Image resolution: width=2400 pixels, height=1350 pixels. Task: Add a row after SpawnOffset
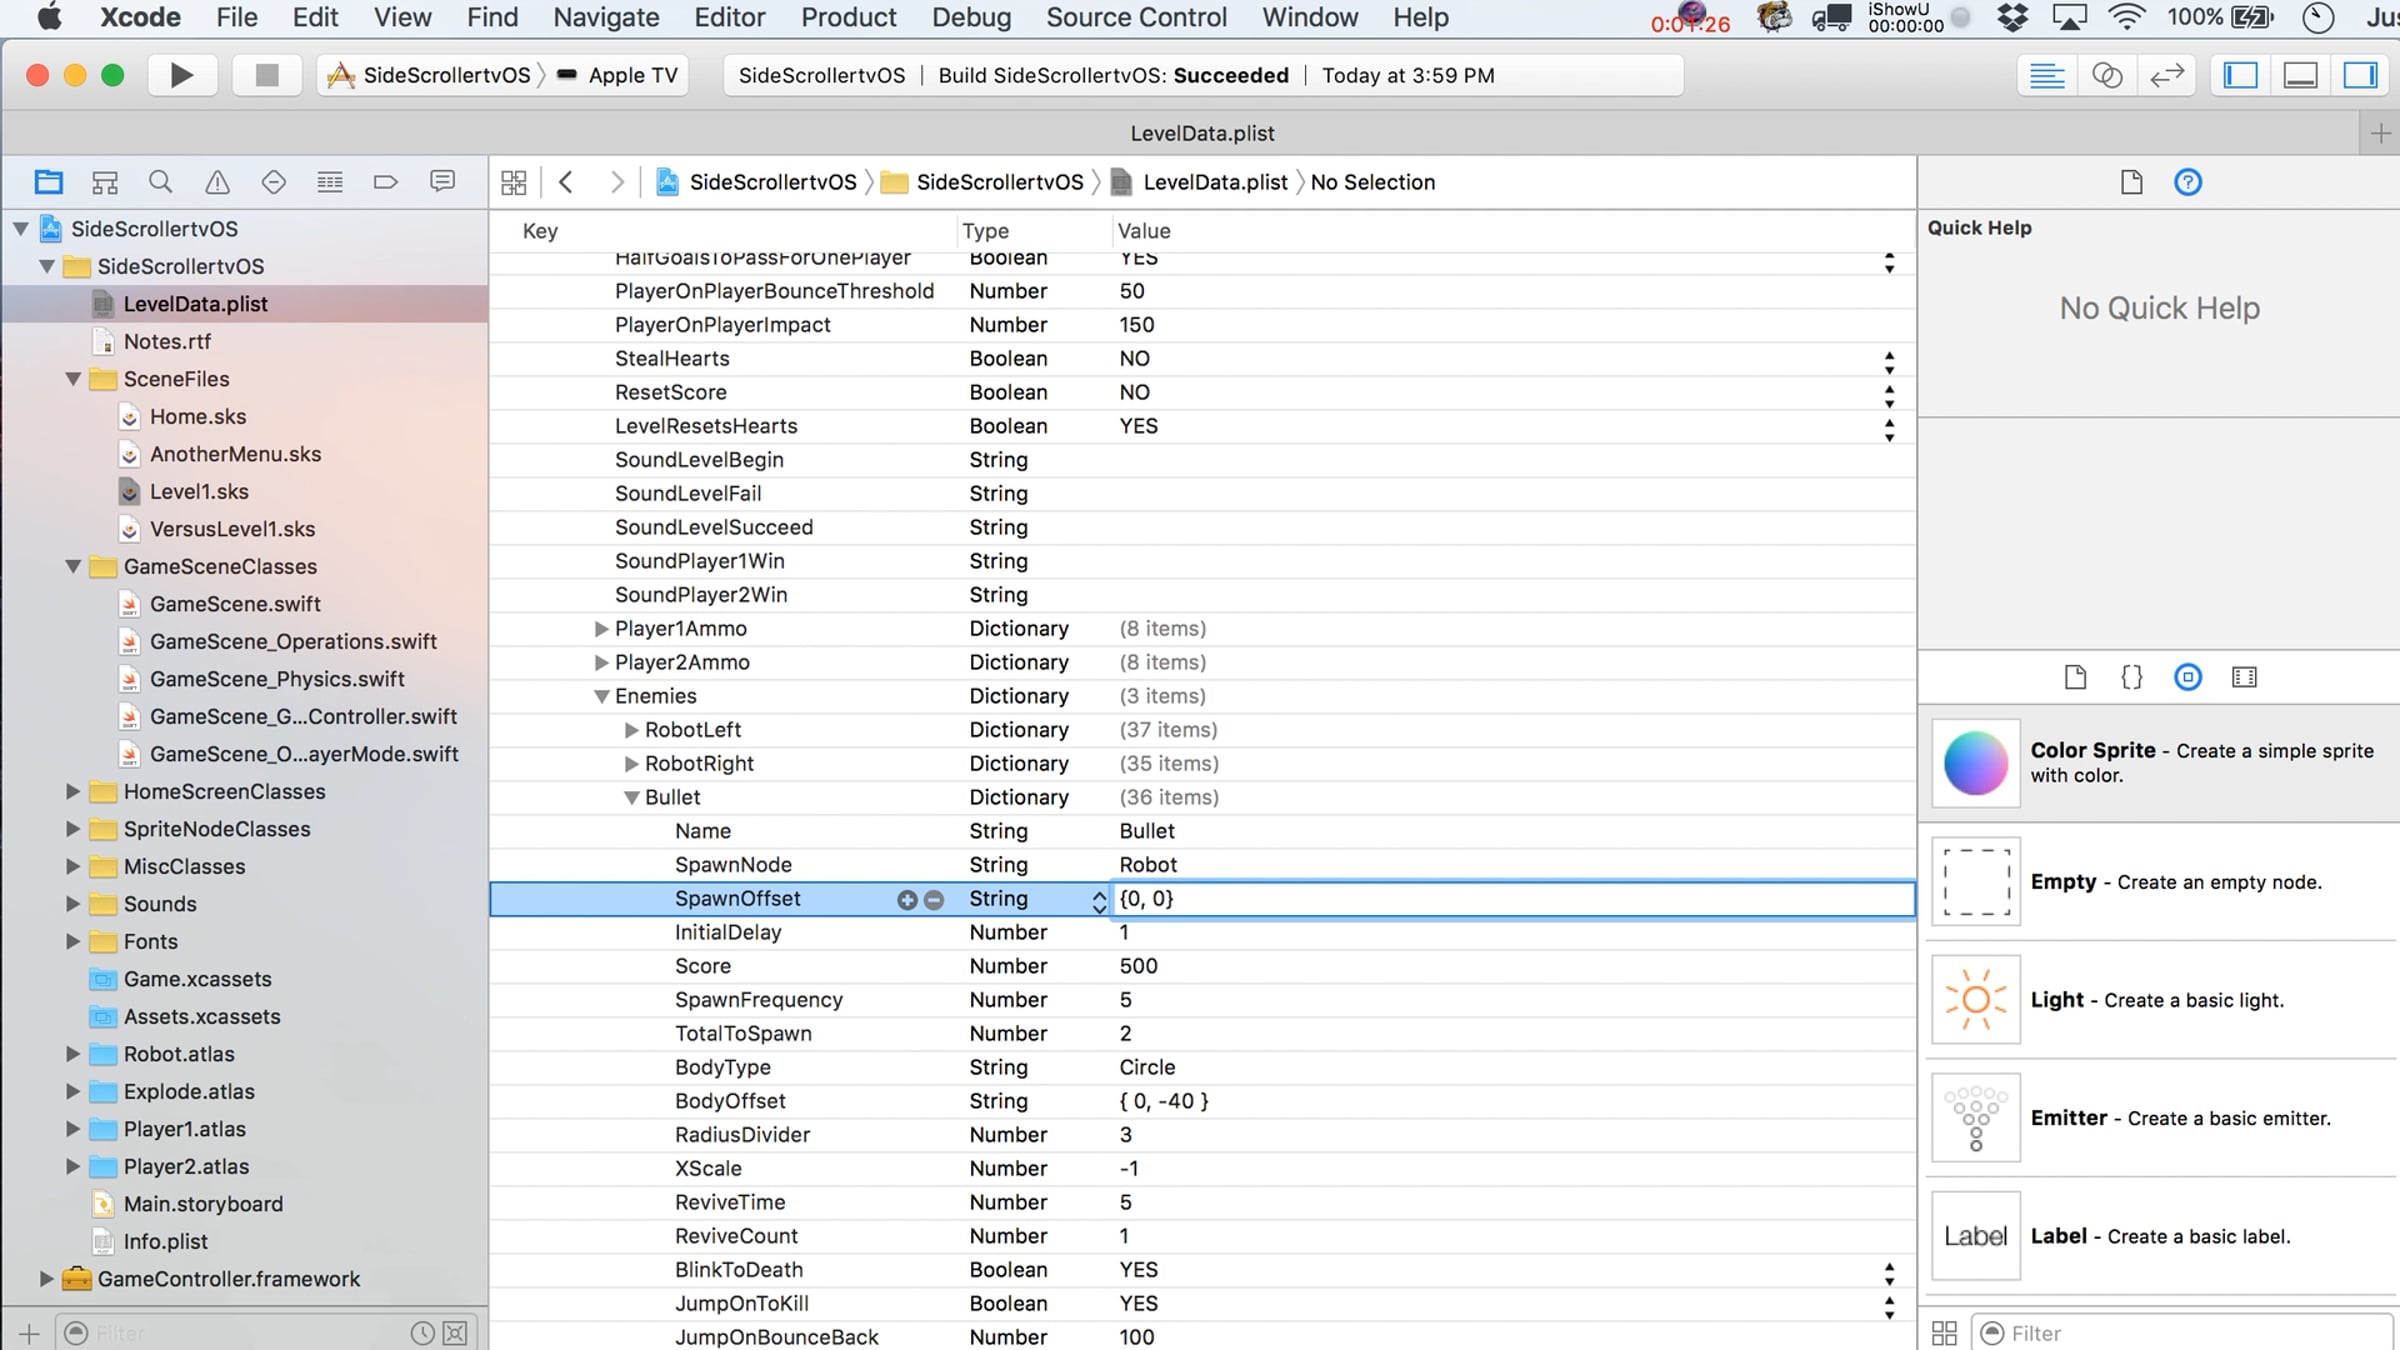[907, 899]
